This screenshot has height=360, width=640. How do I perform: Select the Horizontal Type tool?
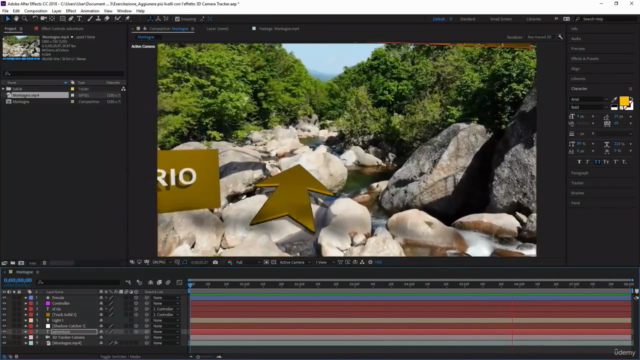pos(79,19)
